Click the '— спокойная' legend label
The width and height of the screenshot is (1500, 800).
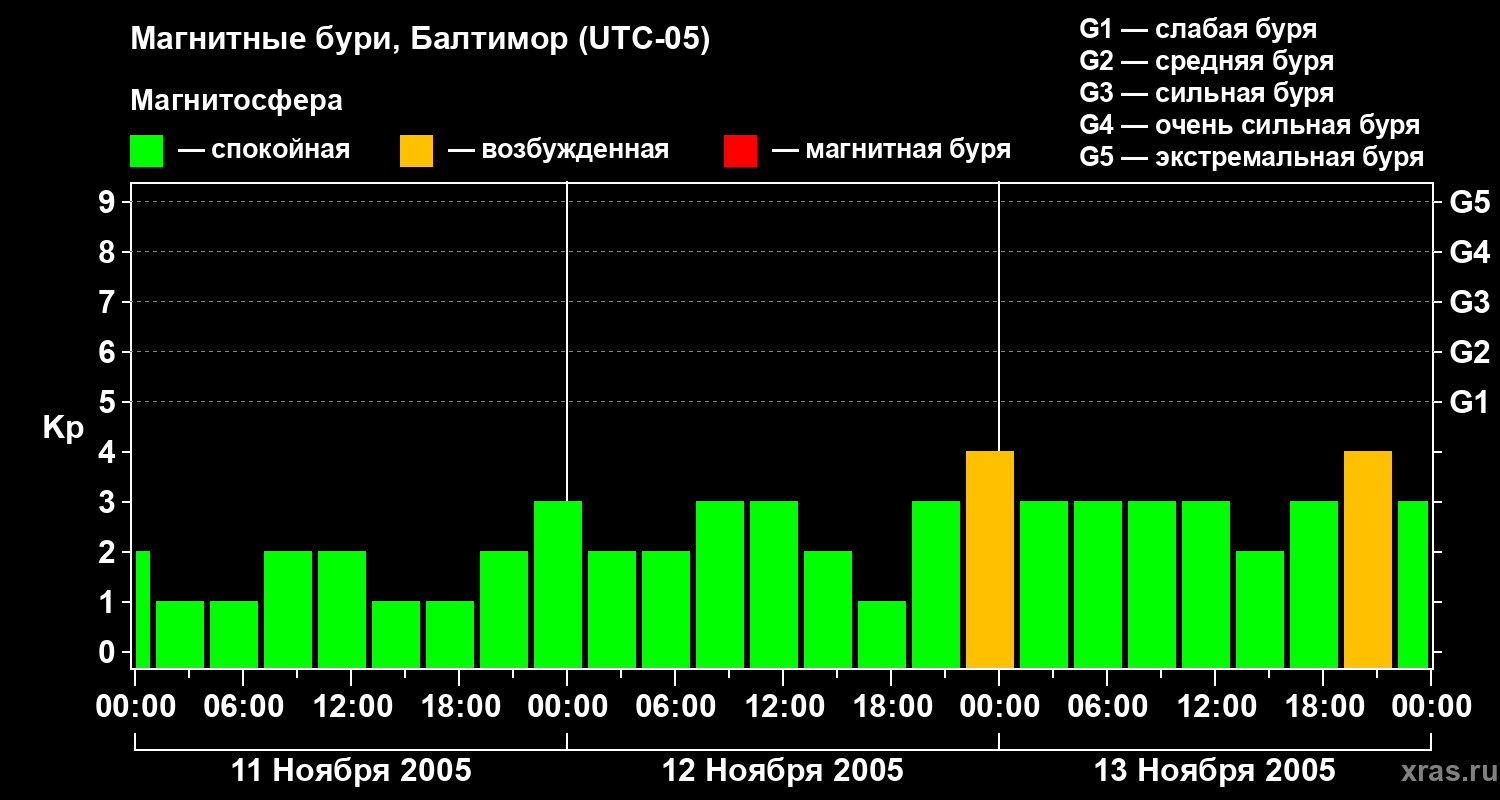[263, 150]
